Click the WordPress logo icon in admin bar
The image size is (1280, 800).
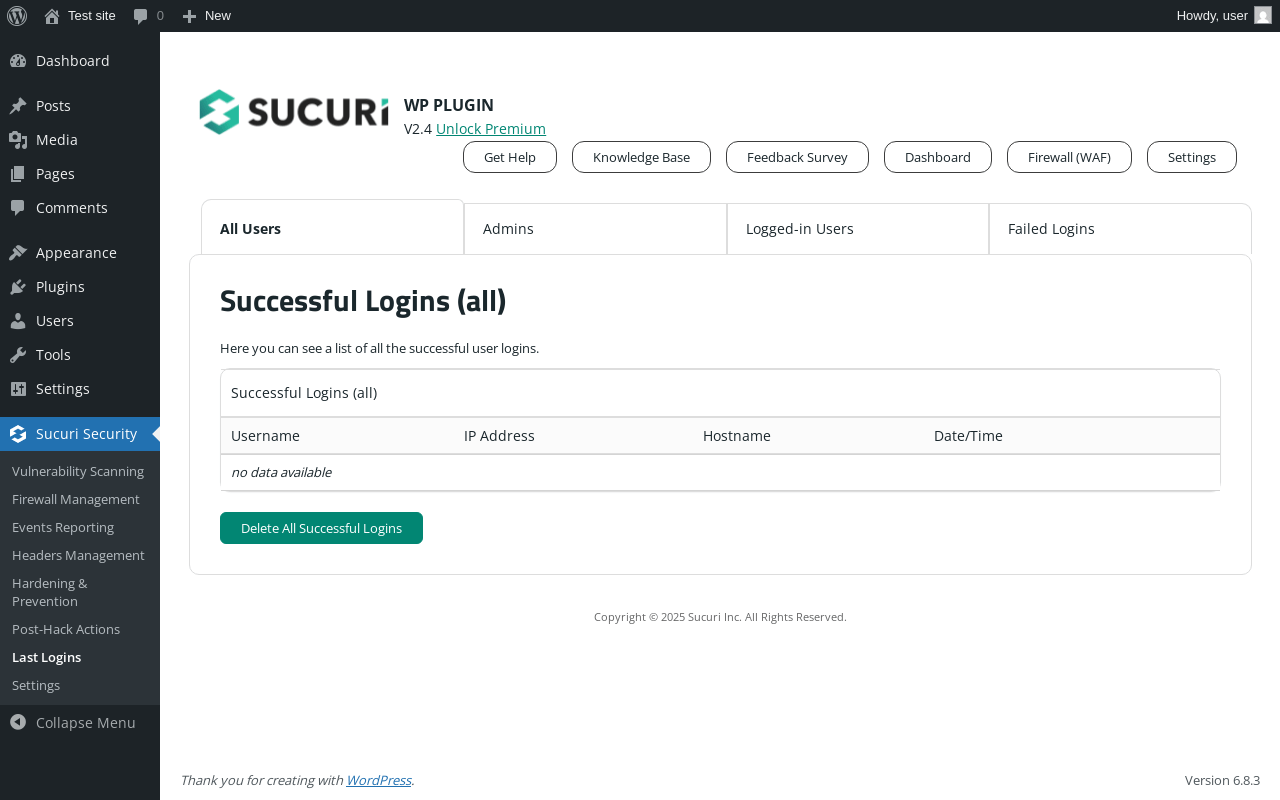[x=17, y=16]
